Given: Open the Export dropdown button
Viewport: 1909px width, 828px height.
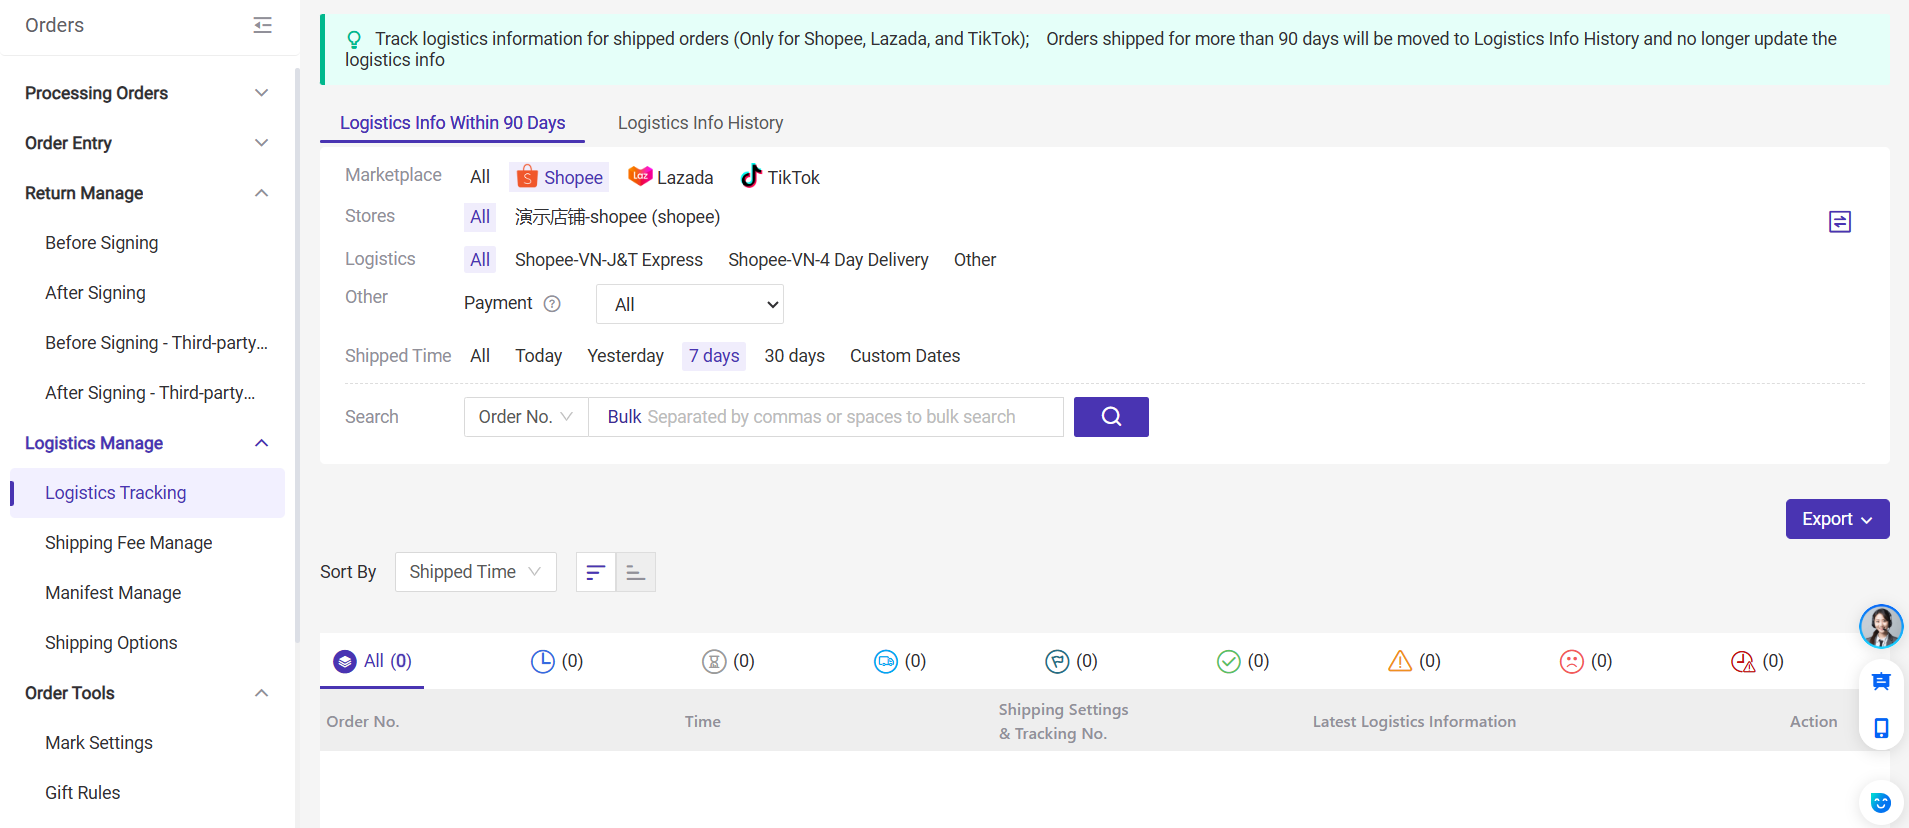Looking at the screenshot, I should coord(1837,519).
